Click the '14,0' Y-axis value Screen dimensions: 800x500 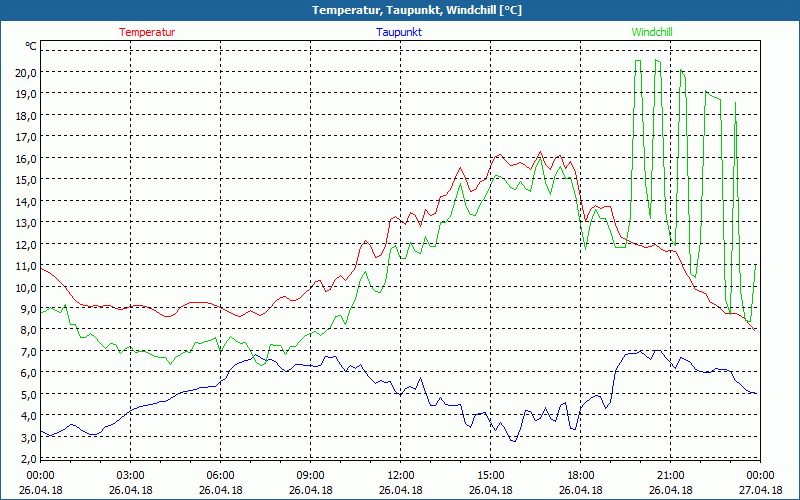pos(26,202)
